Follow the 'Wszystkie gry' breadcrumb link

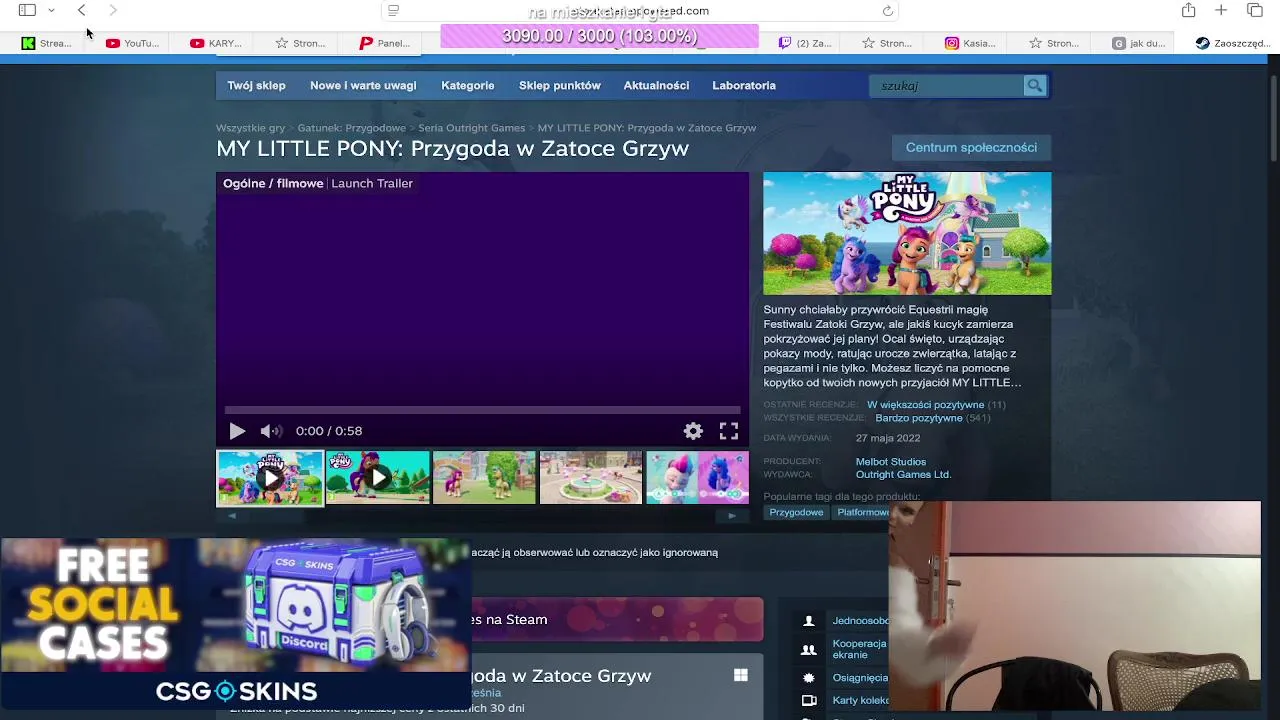coord(250,128)
